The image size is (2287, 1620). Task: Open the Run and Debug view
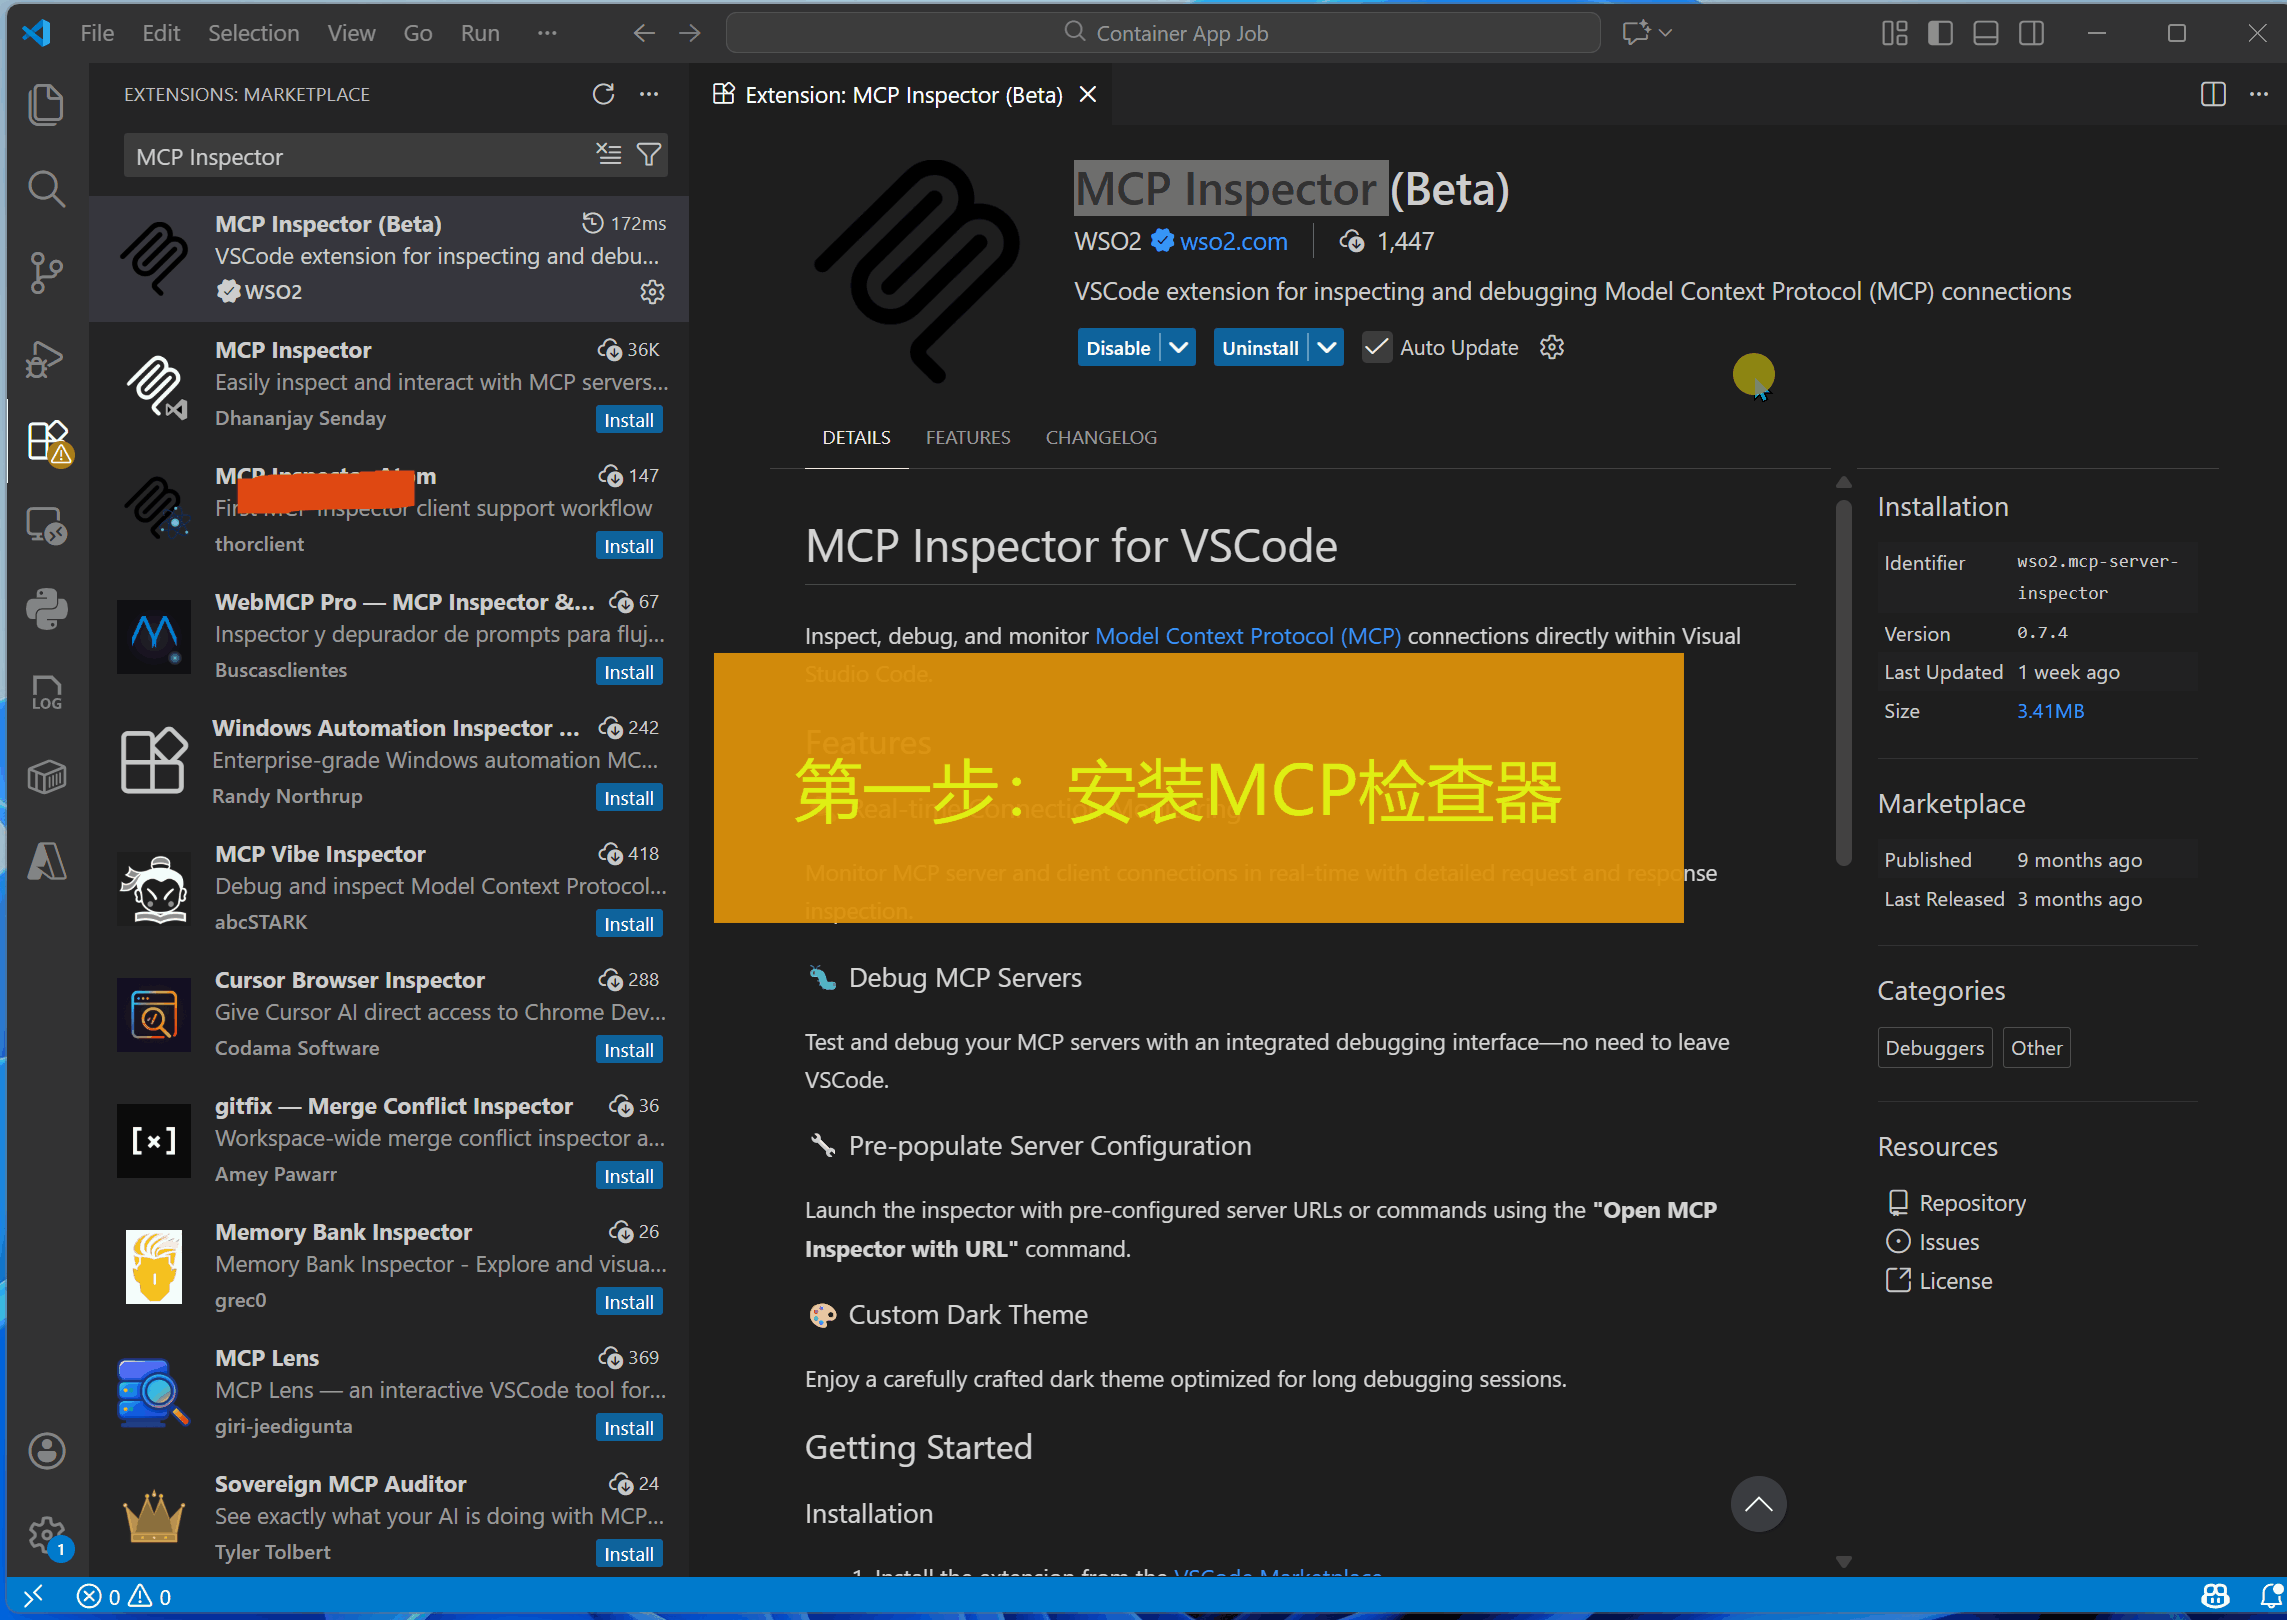pos(46,357)
